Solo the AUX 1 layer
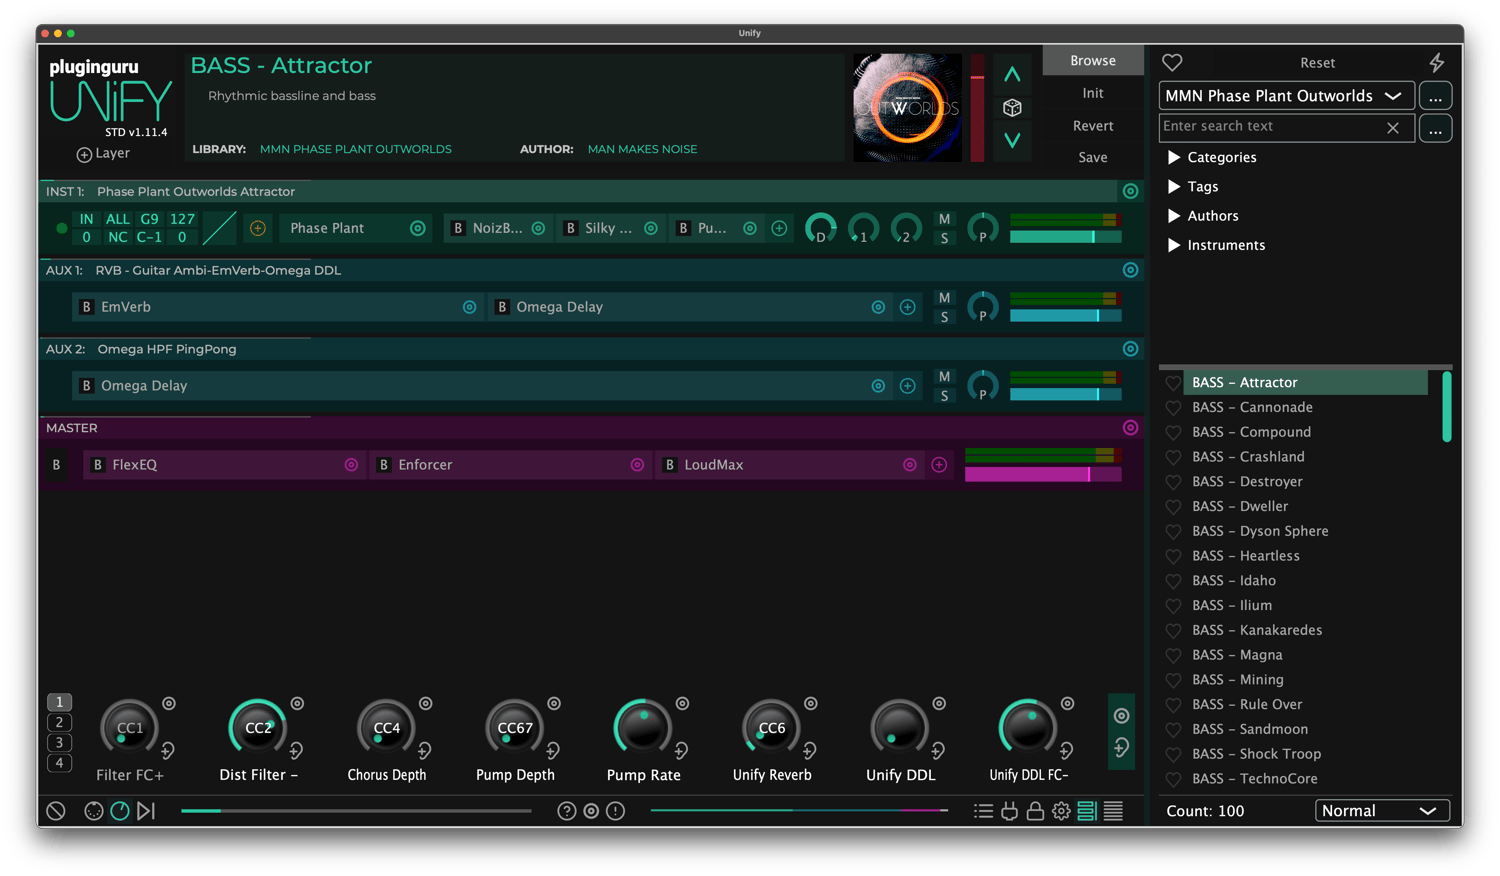The width and height of the screenshot is (1500, 876). (x=944, y=317)
